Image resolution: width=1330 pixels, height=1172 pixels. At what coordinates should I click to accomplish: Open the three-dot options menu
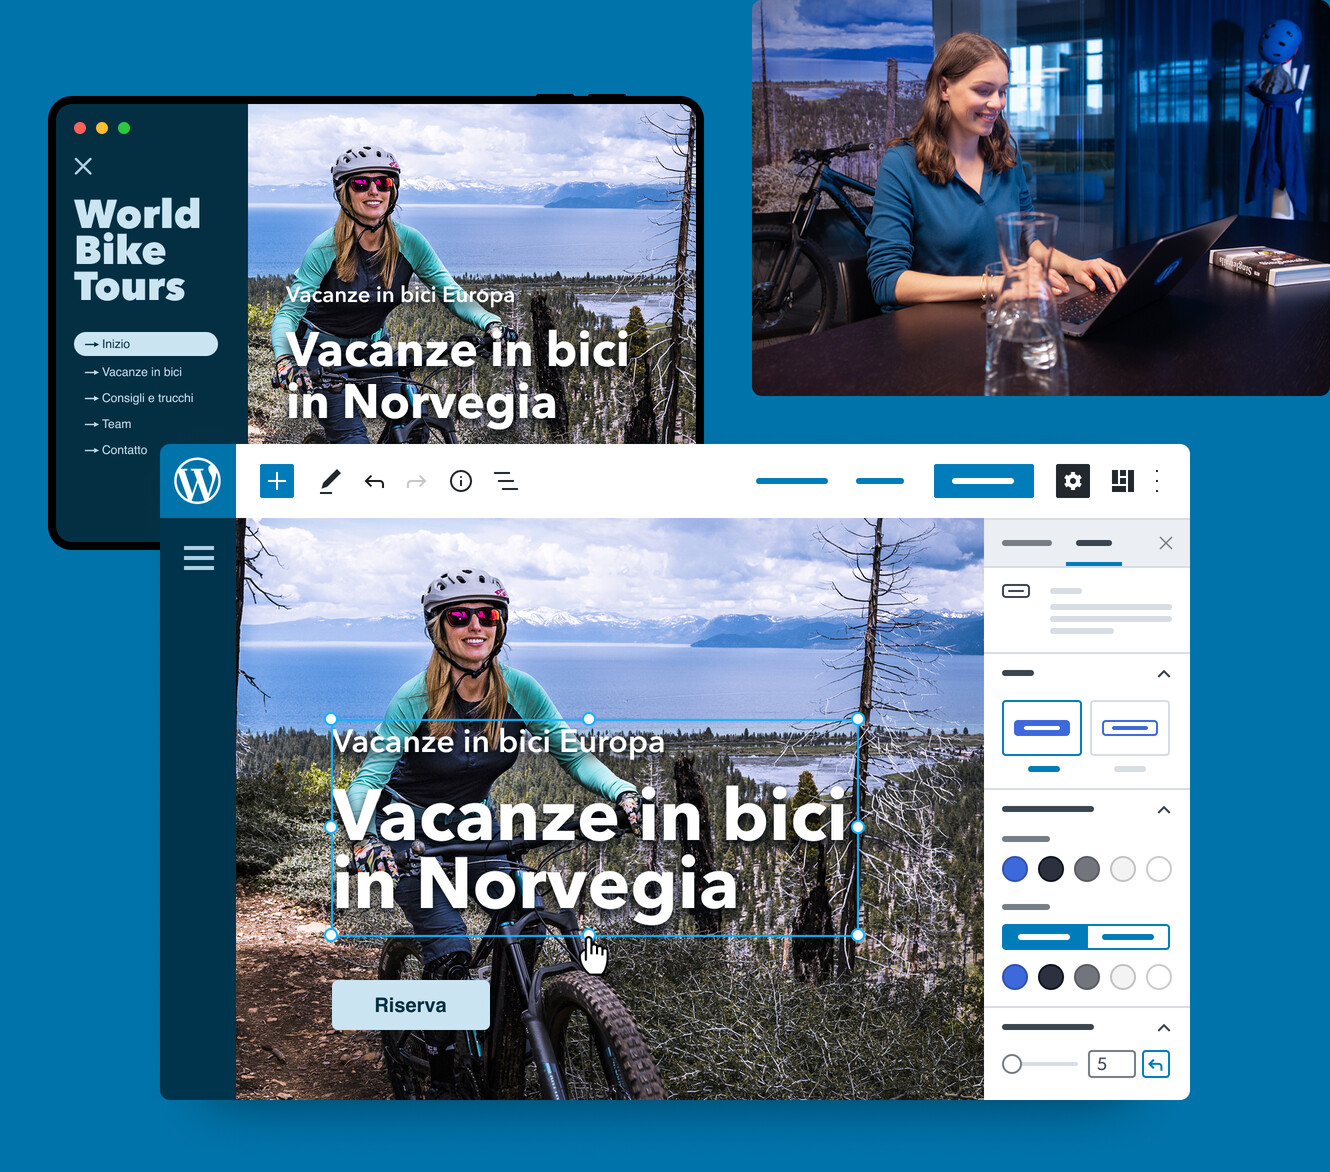pos(1157,481)
